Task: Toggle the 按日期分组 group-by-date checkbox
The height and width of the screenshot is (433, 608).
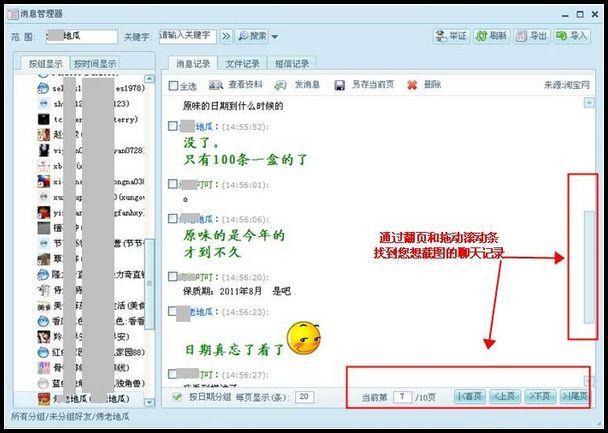Action: (x=176, y=396)
